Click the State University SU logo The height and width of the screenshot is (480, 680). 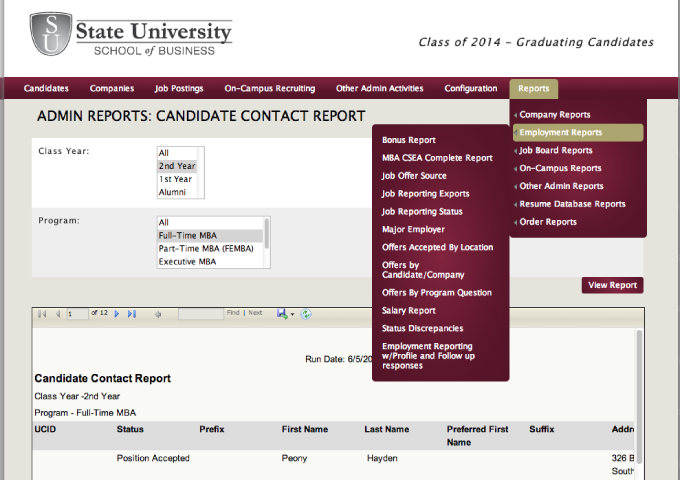click(50, 35)
